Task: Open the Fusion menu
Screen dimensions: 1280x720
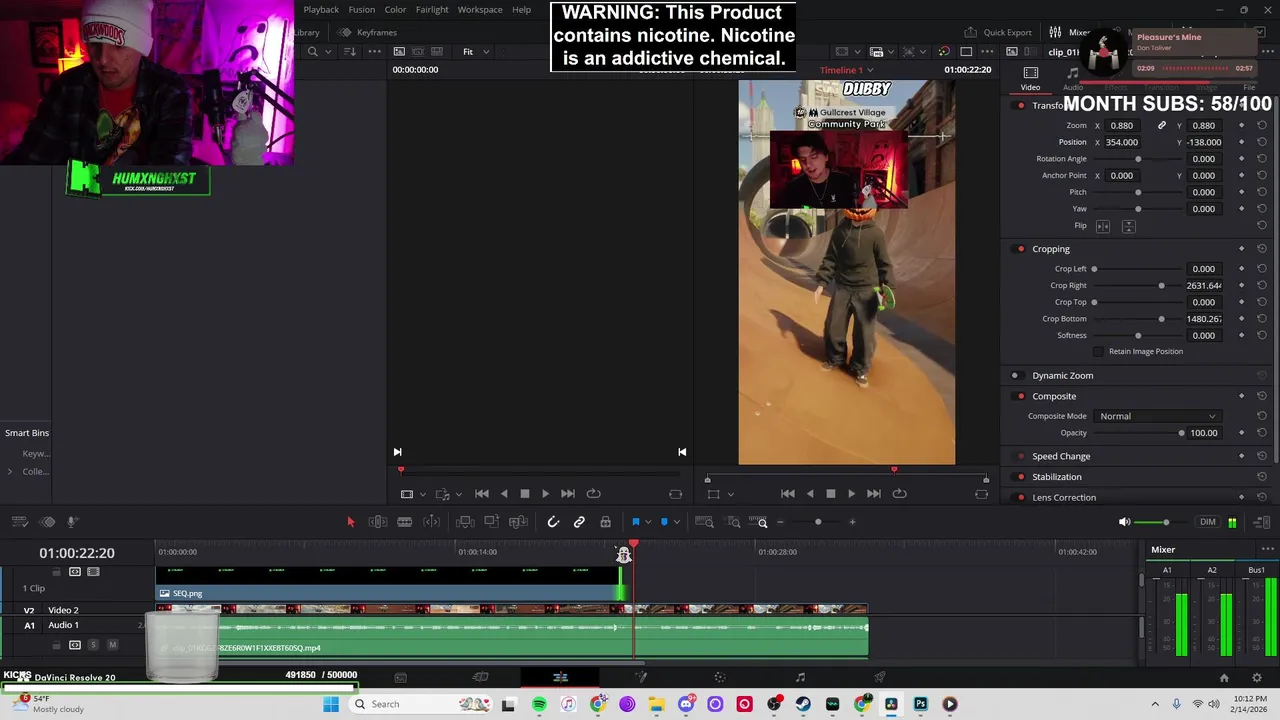Action: 362,10
